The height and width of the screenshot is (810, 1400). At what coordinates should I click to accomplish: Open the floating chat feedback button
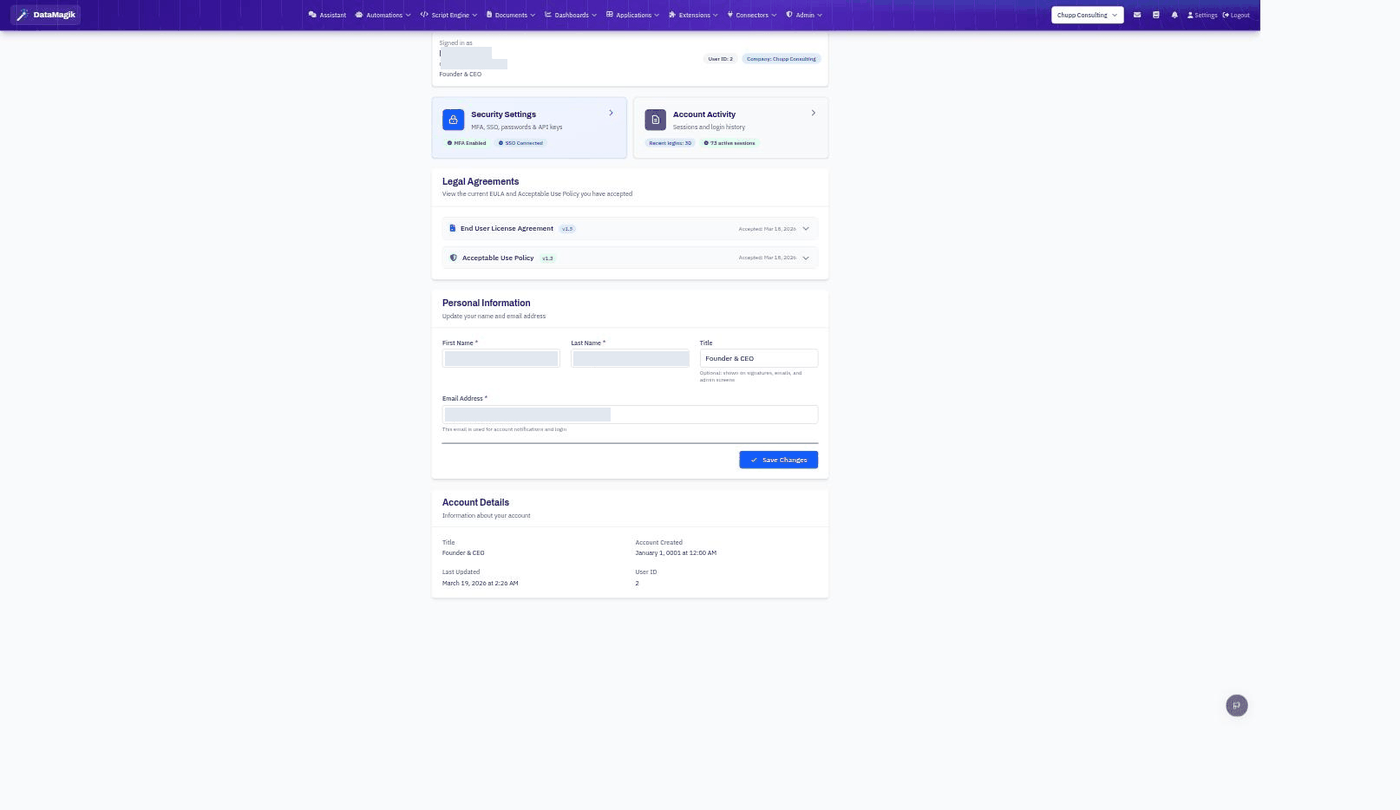(x=1236, y=705)
